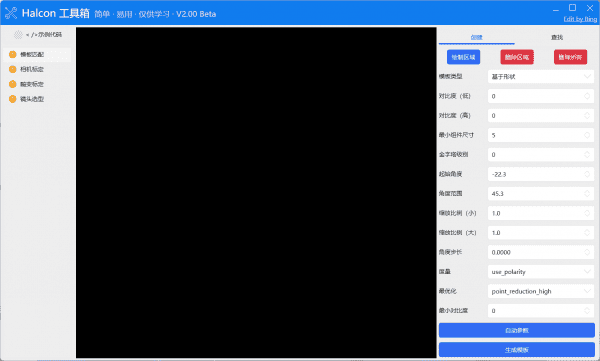The width and height of the screenshot is (600, 361).
Task: Open the use_polarity dropdown
Action: (x=541, y=272)
